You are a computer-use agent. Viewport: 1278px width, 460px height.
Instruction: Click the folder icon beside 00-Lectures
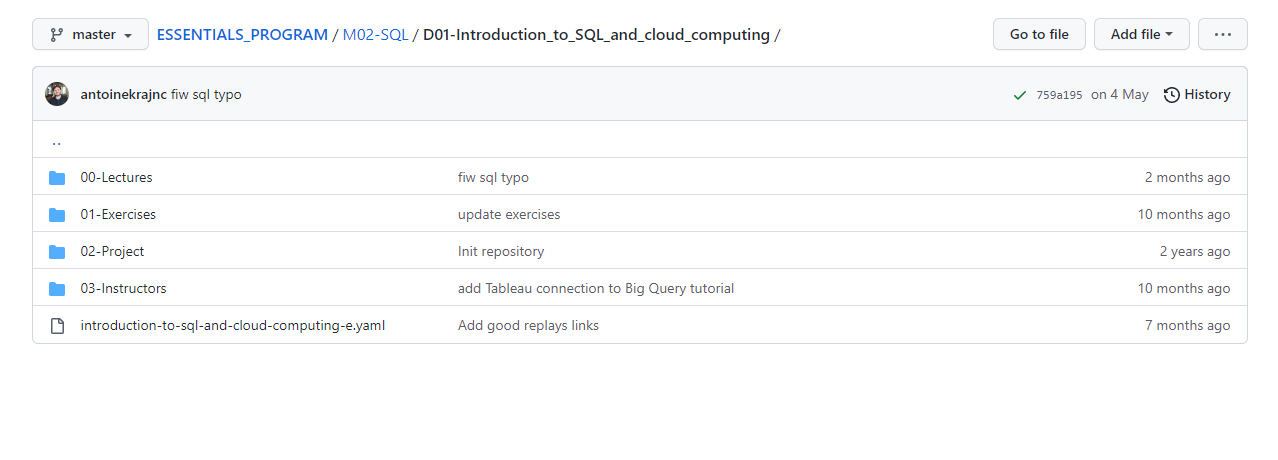click(x=57, y=178)
